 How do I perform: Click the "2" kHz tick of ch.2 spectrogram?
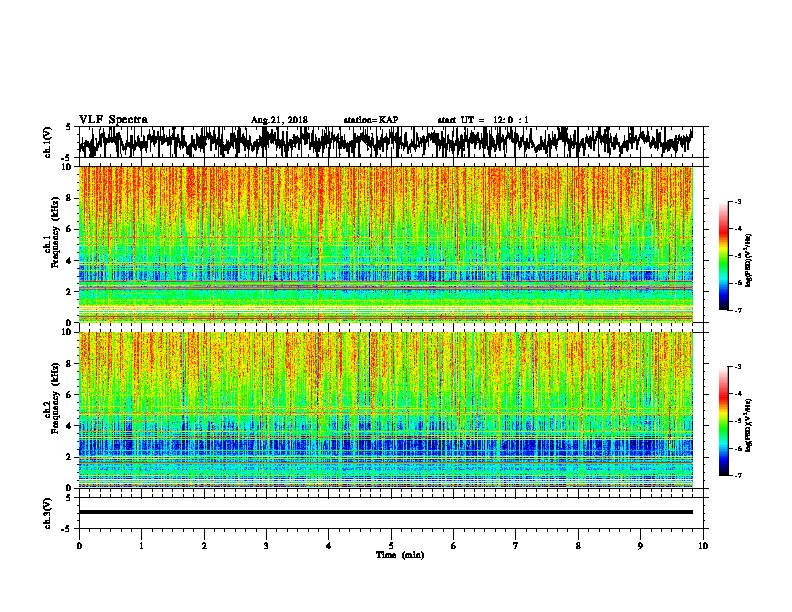coord(71,457)
